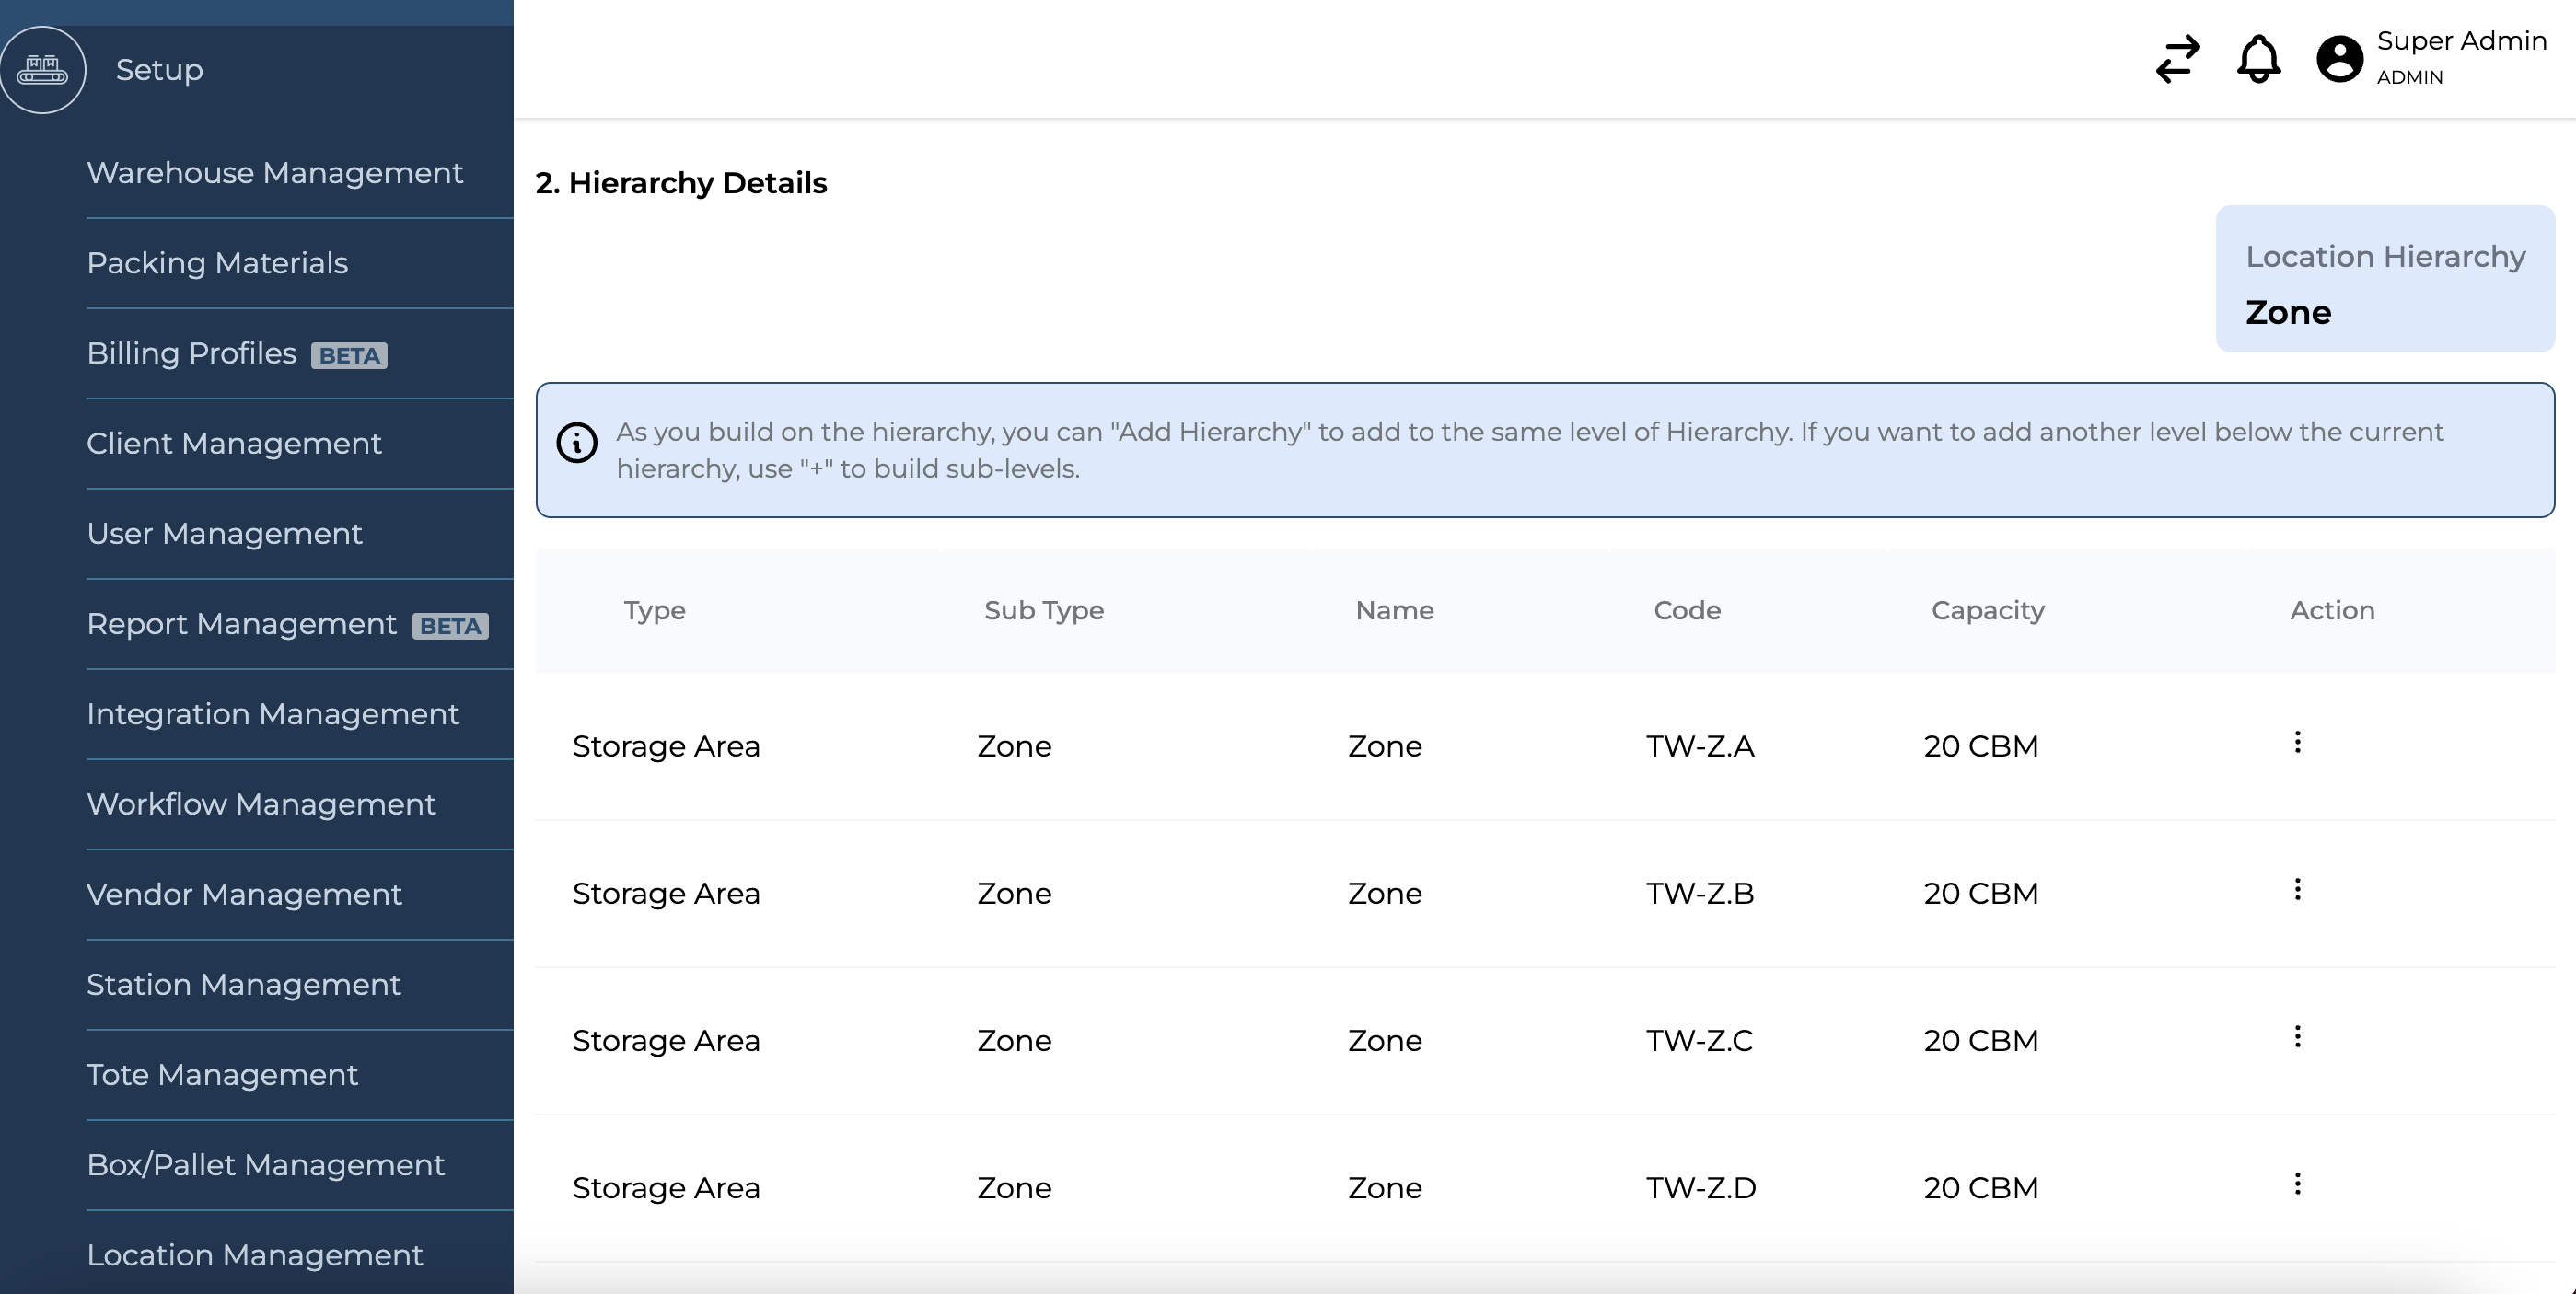
Task: Navigate to Client Management
Action: (234, 443)
